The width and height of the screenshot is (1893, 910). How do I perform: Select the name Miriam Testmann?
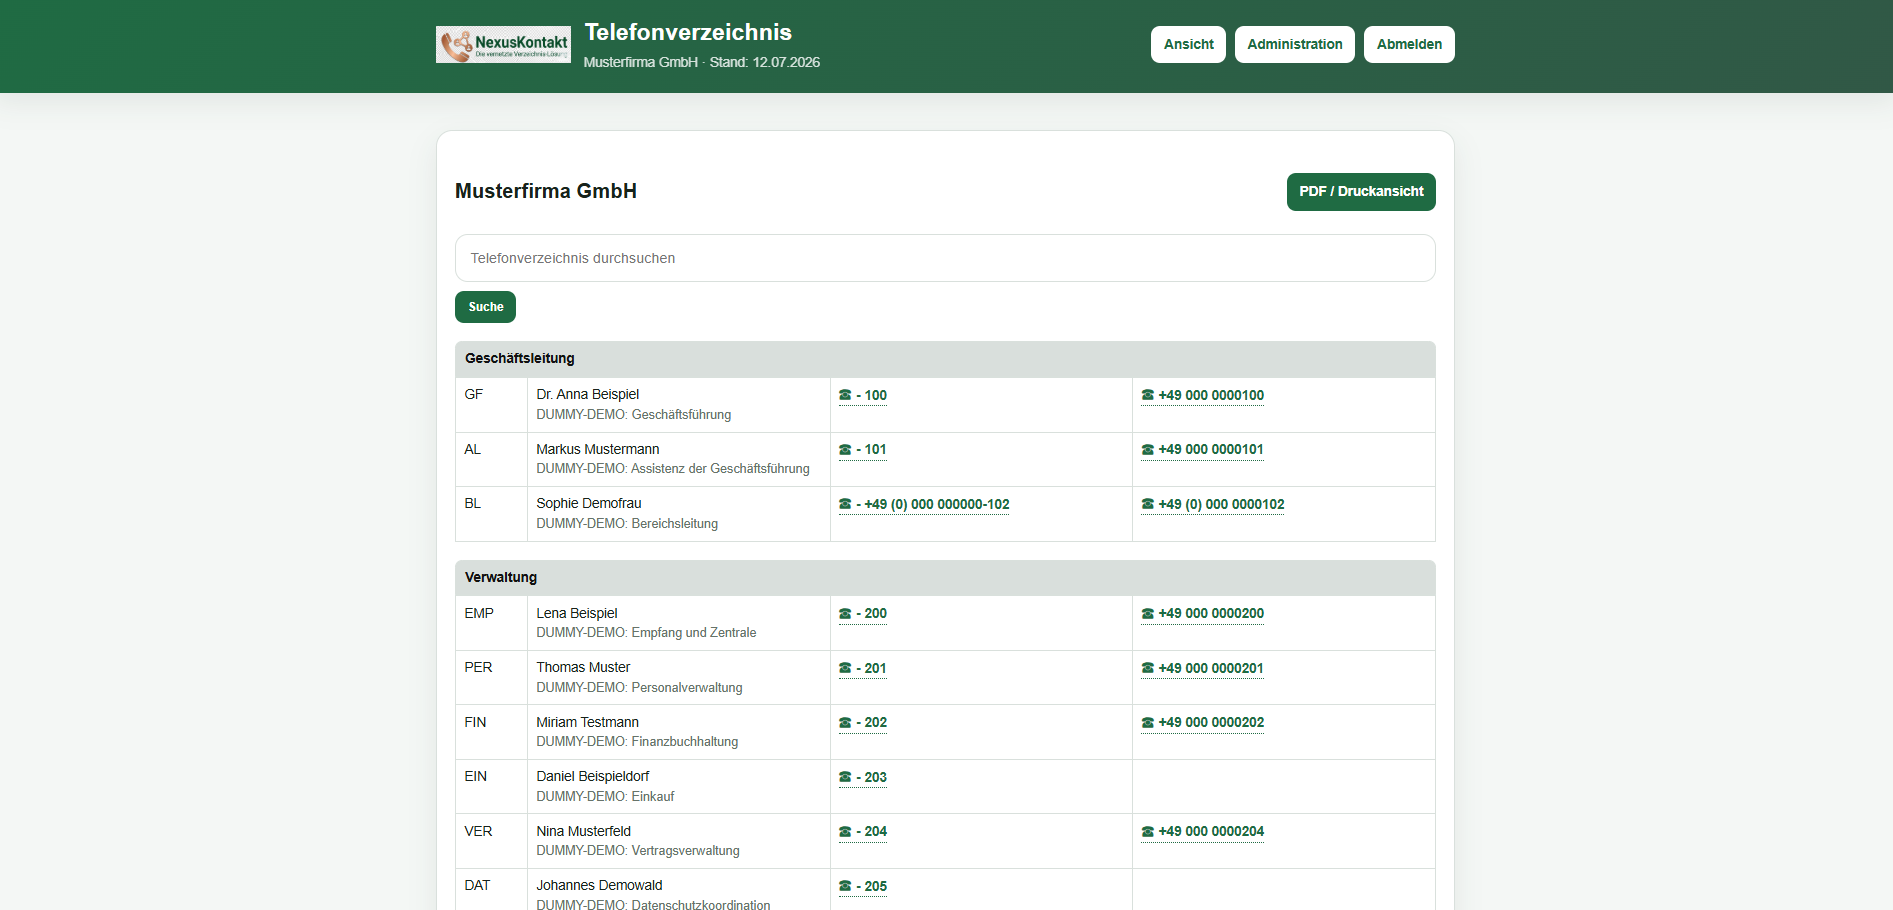click(x=587, y=722)
